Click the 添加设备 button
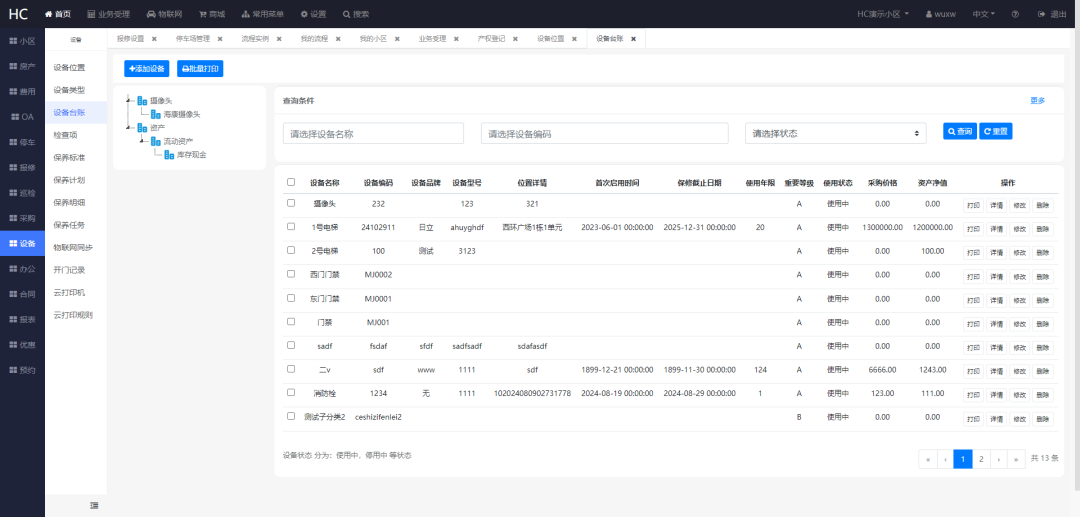This screenshot has width=1080, height=517. tap(147, 69)
